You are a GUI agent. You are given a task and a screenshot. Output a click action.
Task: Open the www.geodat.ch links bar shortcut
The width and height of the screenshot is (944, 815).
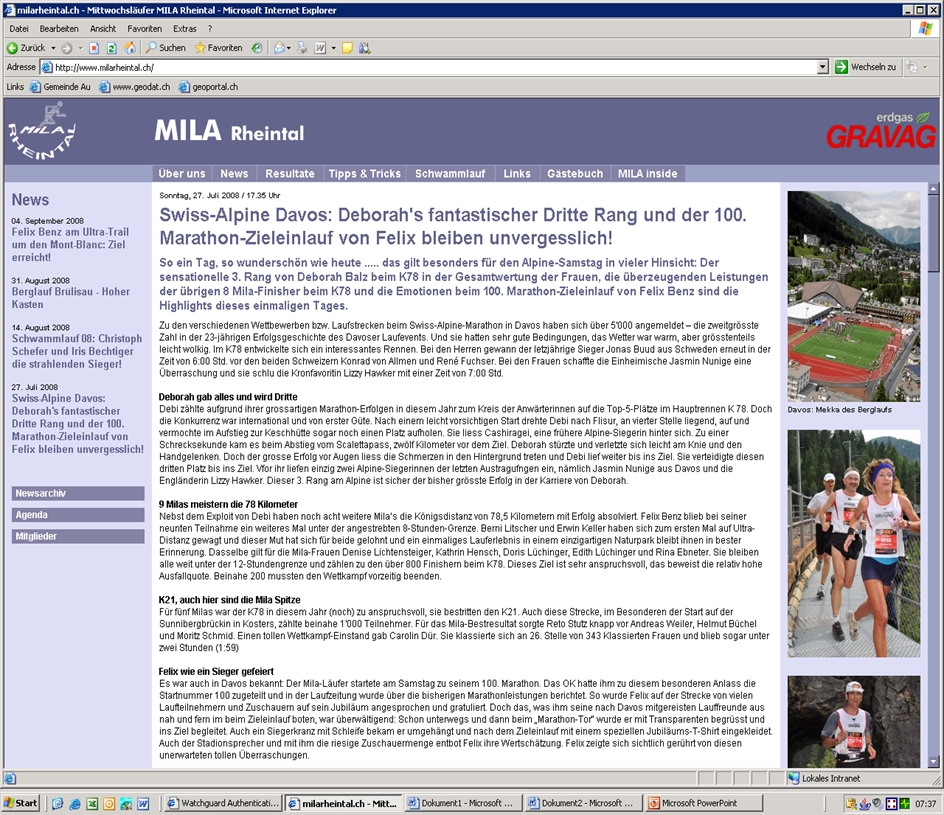click(135, 87)
